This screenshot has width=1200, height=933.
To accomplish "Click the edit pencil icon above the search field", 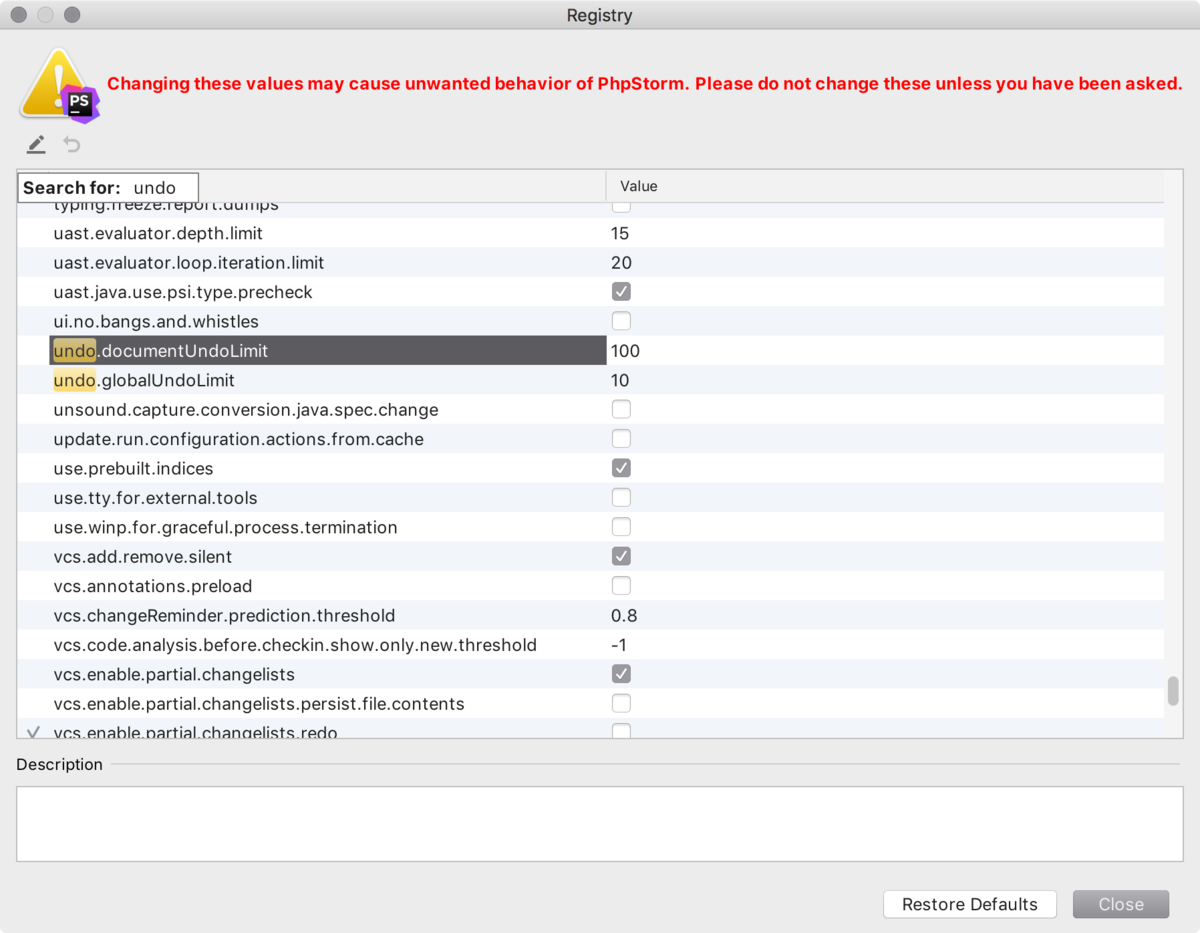I will pos(36,144).
